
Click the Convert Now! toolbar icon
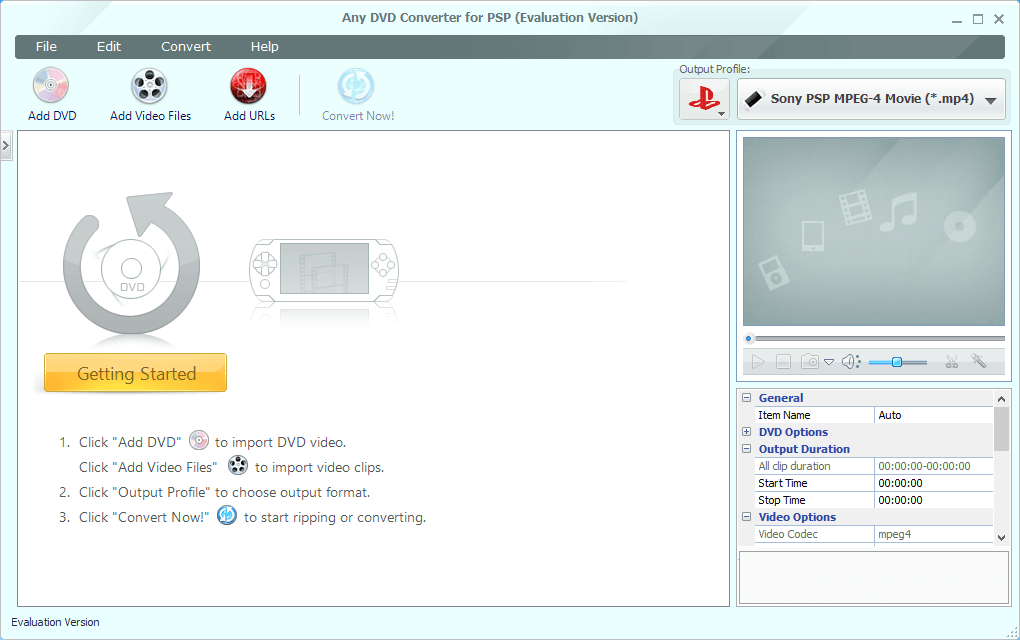tap(356, 87)
